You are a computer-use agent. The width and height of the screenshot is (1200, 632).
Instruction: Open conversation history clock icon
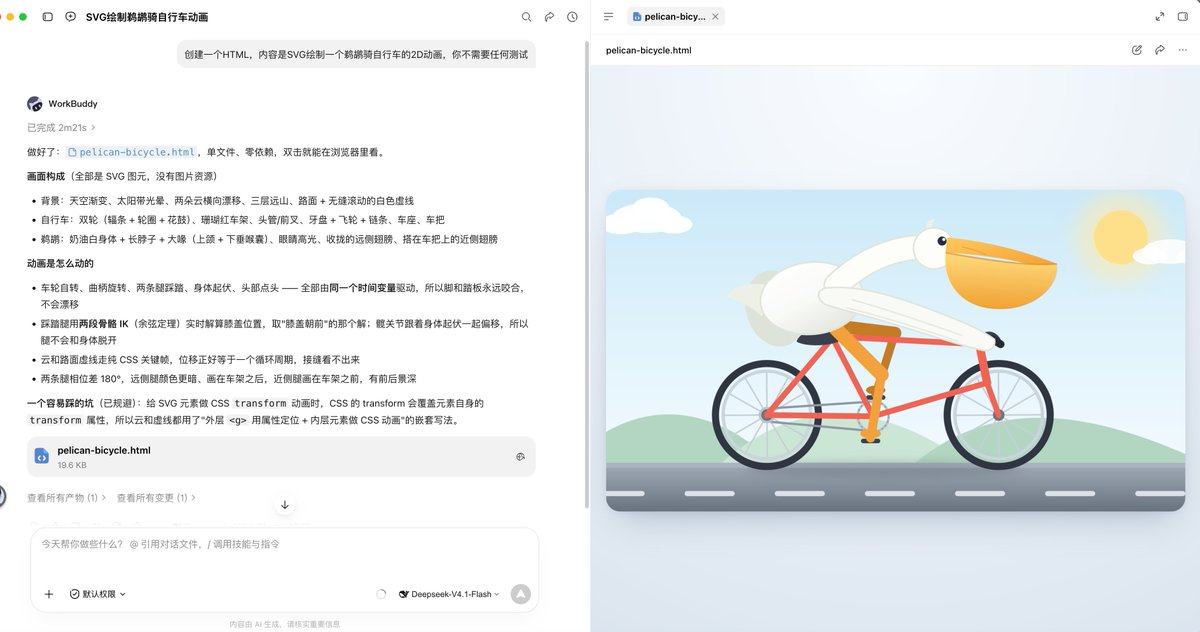point(572,17)
